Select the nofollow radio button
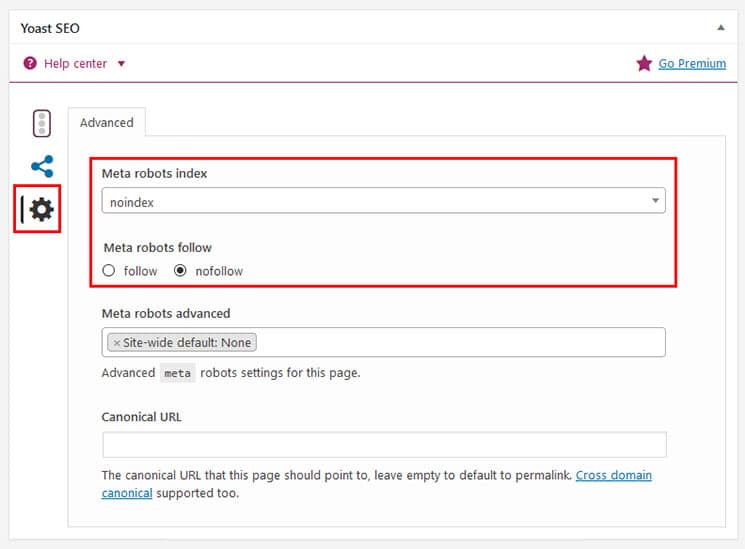This screenshot has width=745, height=549. 180,270
